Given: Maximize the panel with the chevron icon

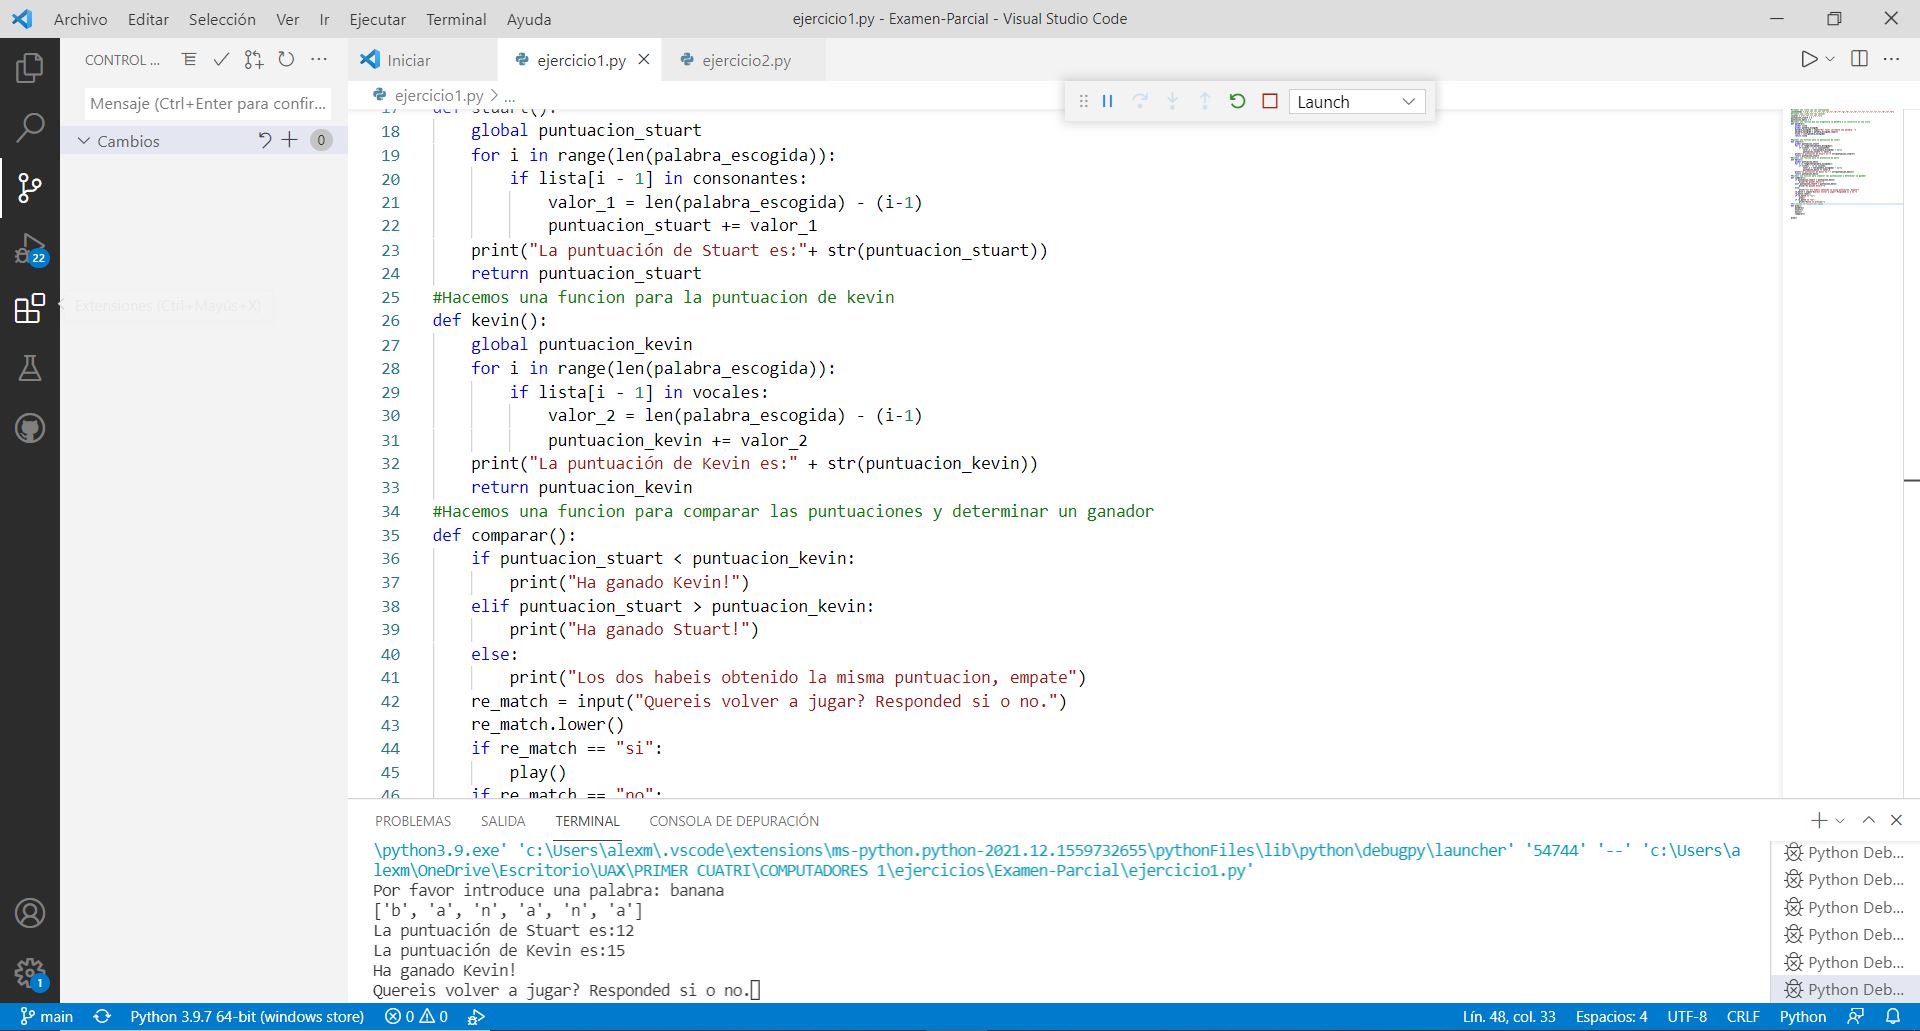Looking at the screenshot, I should pos(1868,820).
